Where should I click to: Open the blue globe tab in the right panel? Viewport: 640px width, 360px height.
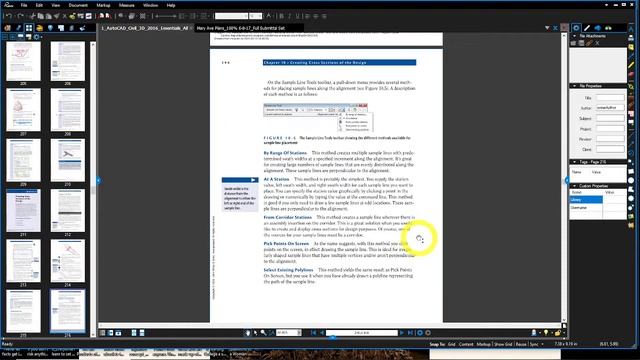click(x=598, y=28)
